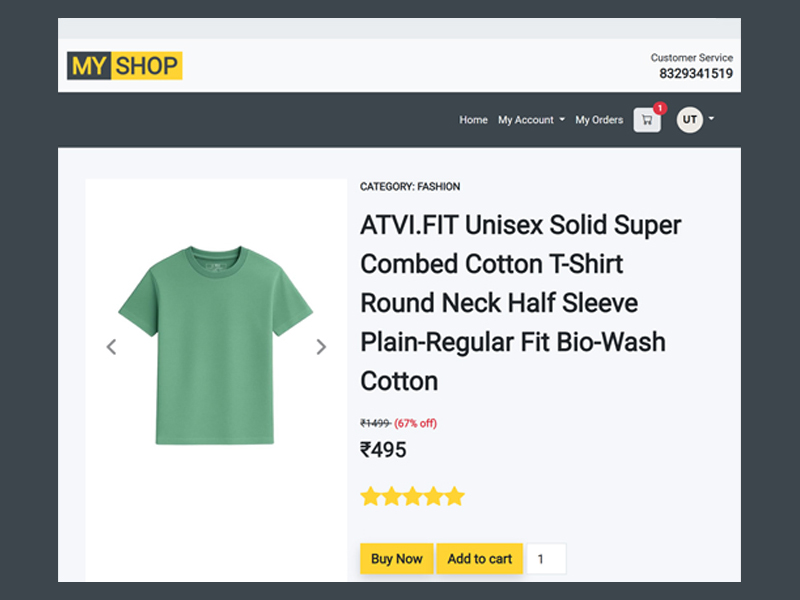Click the customer service phone number
Screen dimensions: 800x600
[695, 73]
